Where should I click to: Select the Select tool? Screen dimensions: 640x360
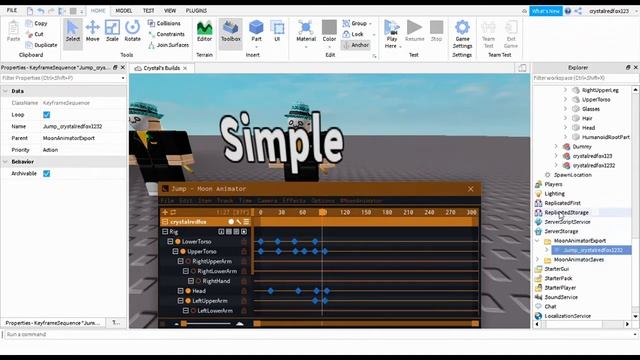(73, 32)
